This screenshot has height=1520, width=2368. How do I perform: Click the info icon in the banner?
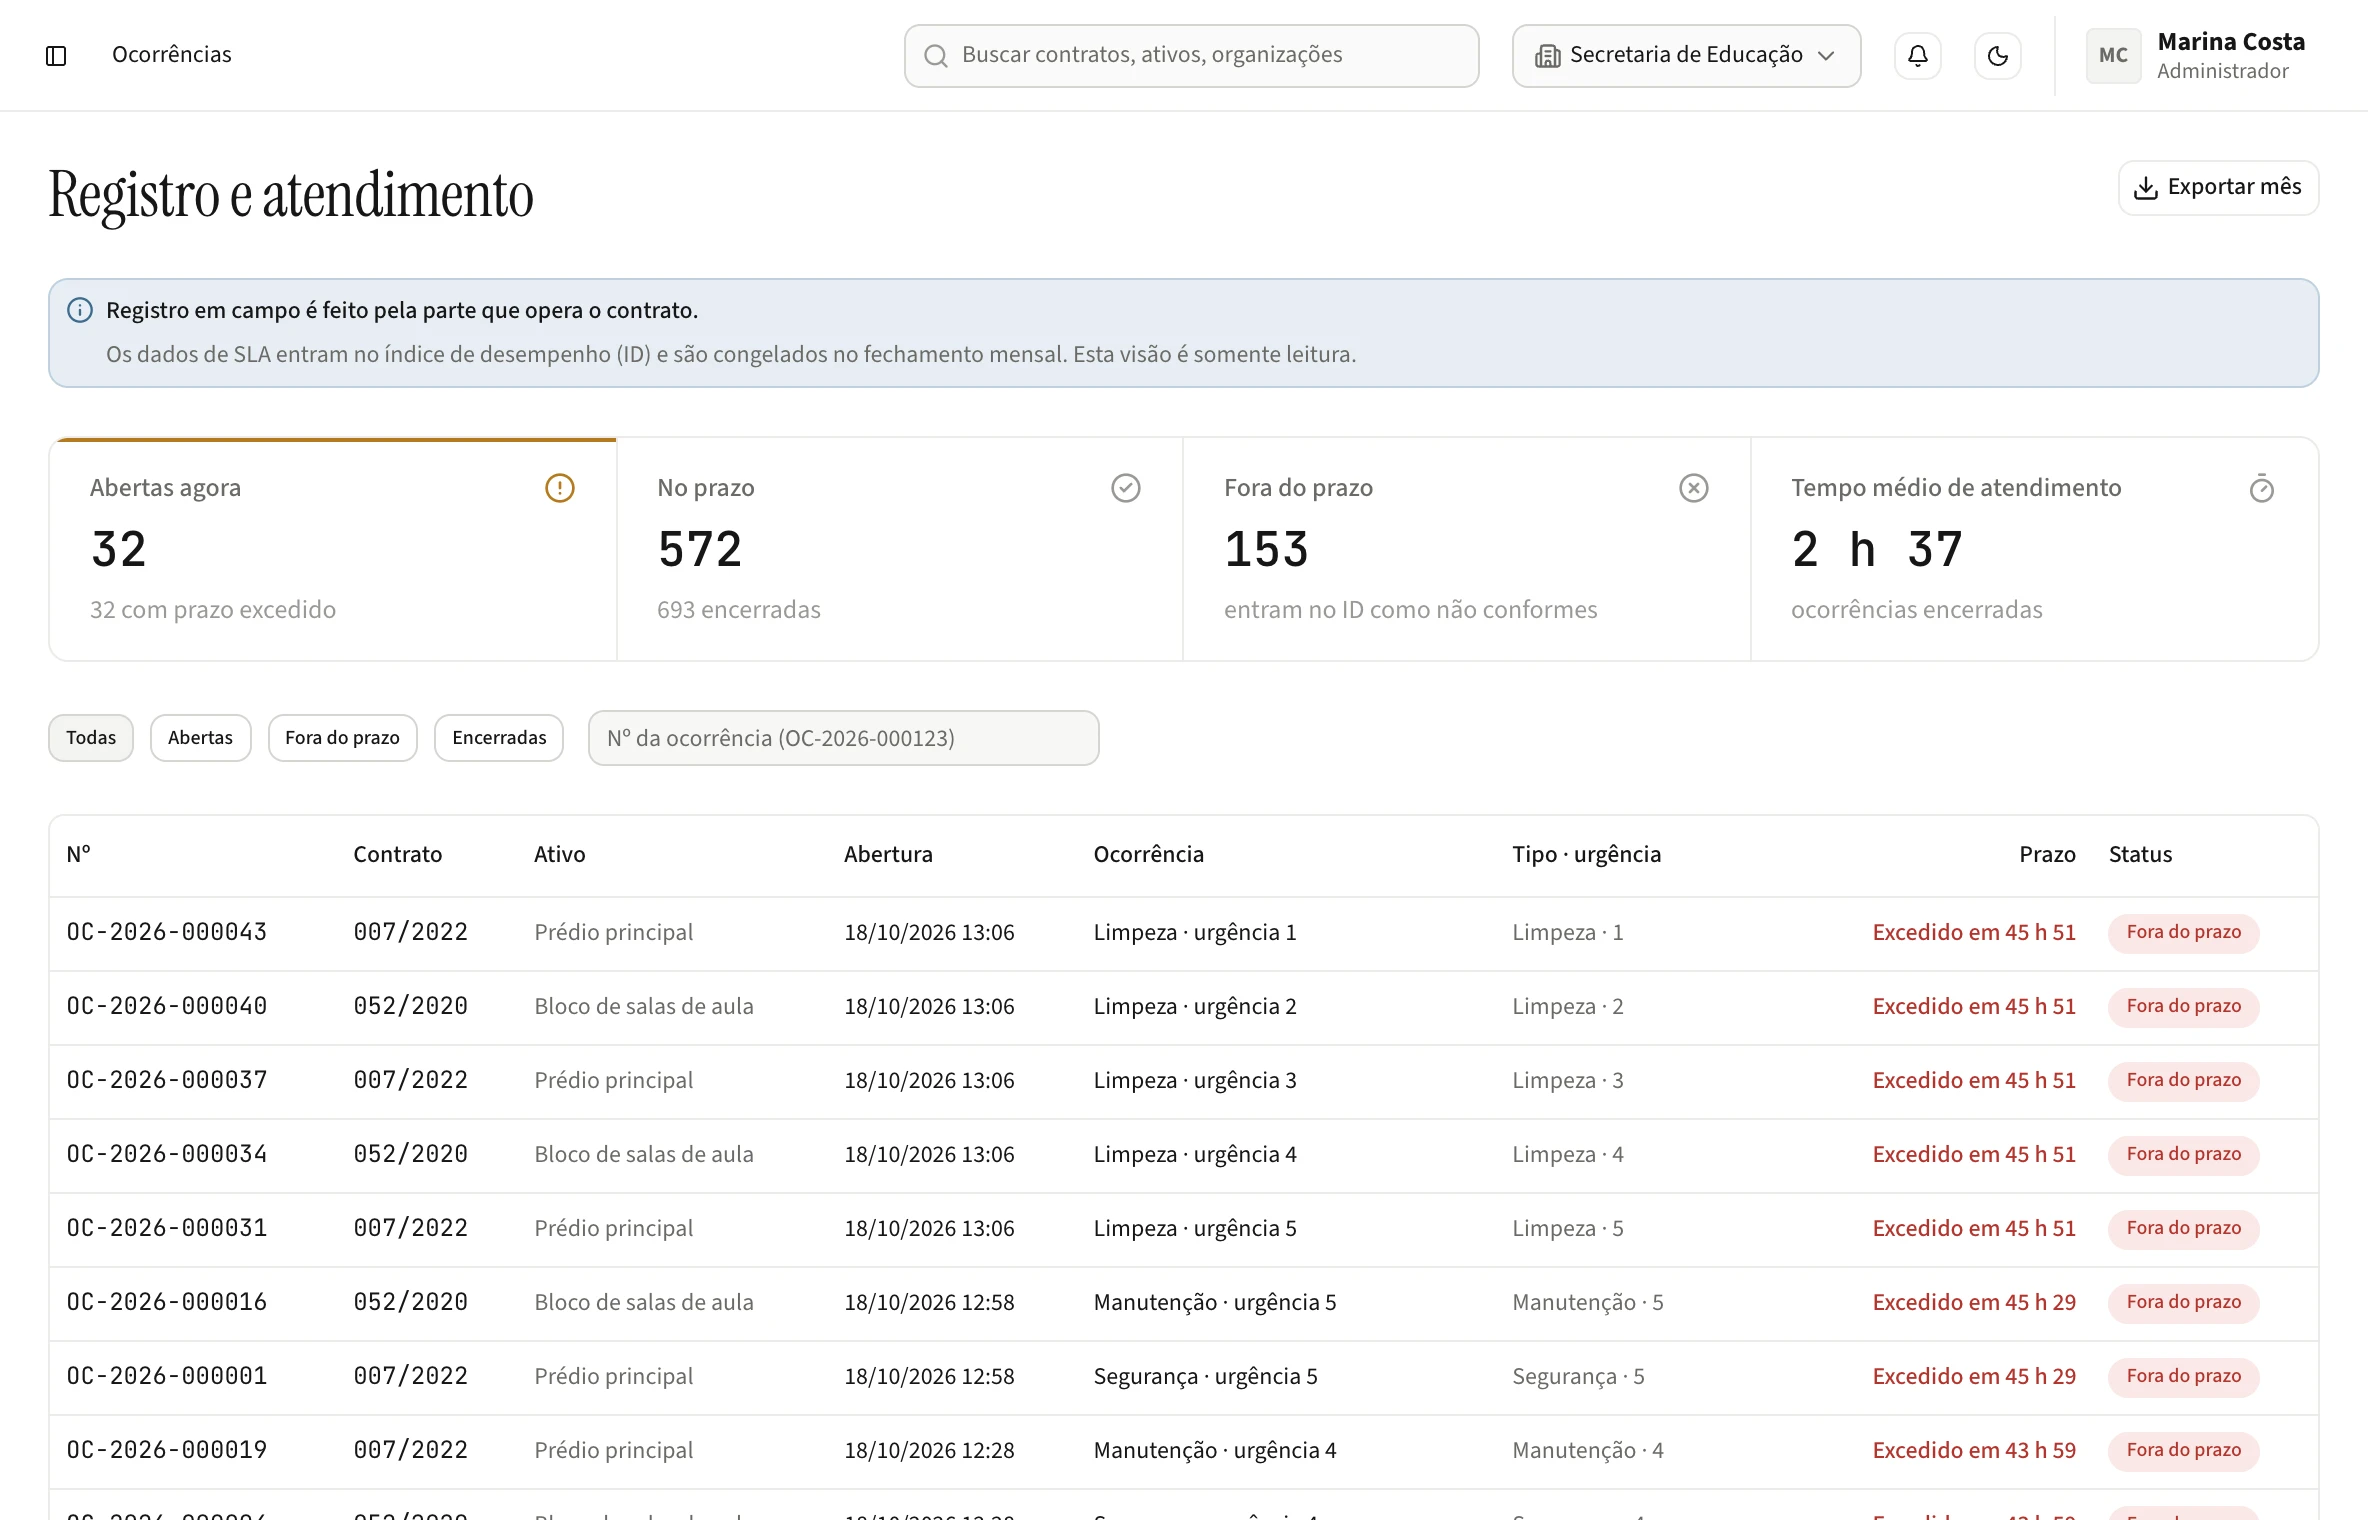80,310
